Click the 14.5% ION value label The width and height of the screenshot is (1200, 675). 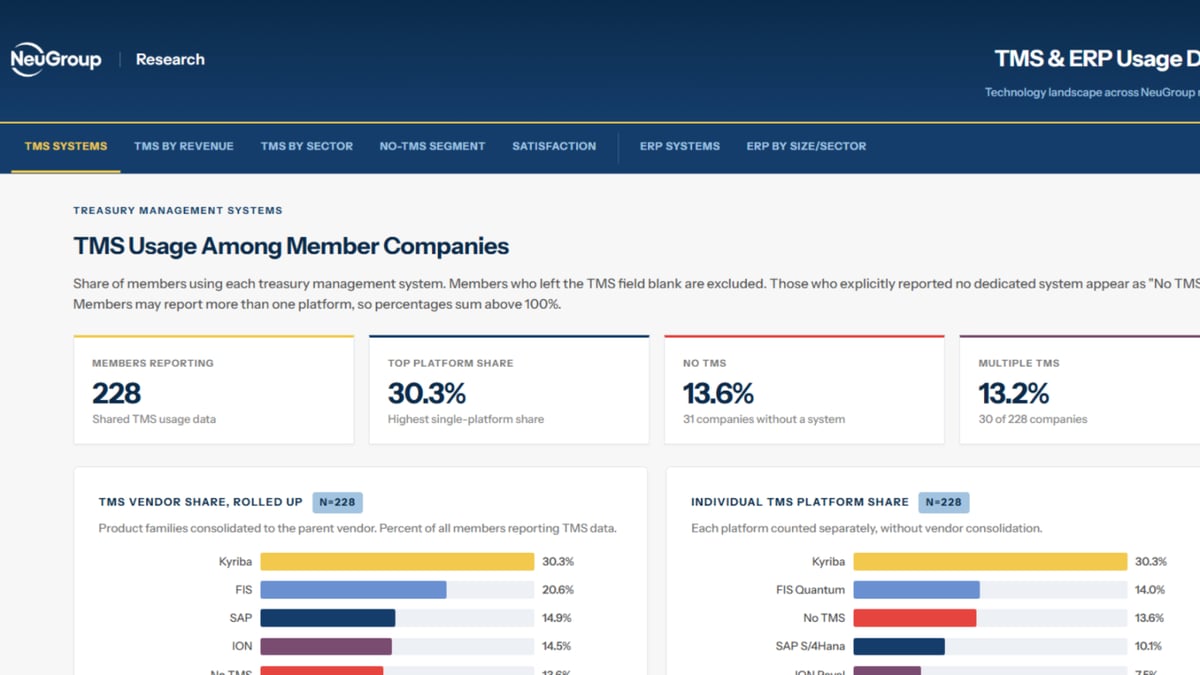click(x=558, y=646)
